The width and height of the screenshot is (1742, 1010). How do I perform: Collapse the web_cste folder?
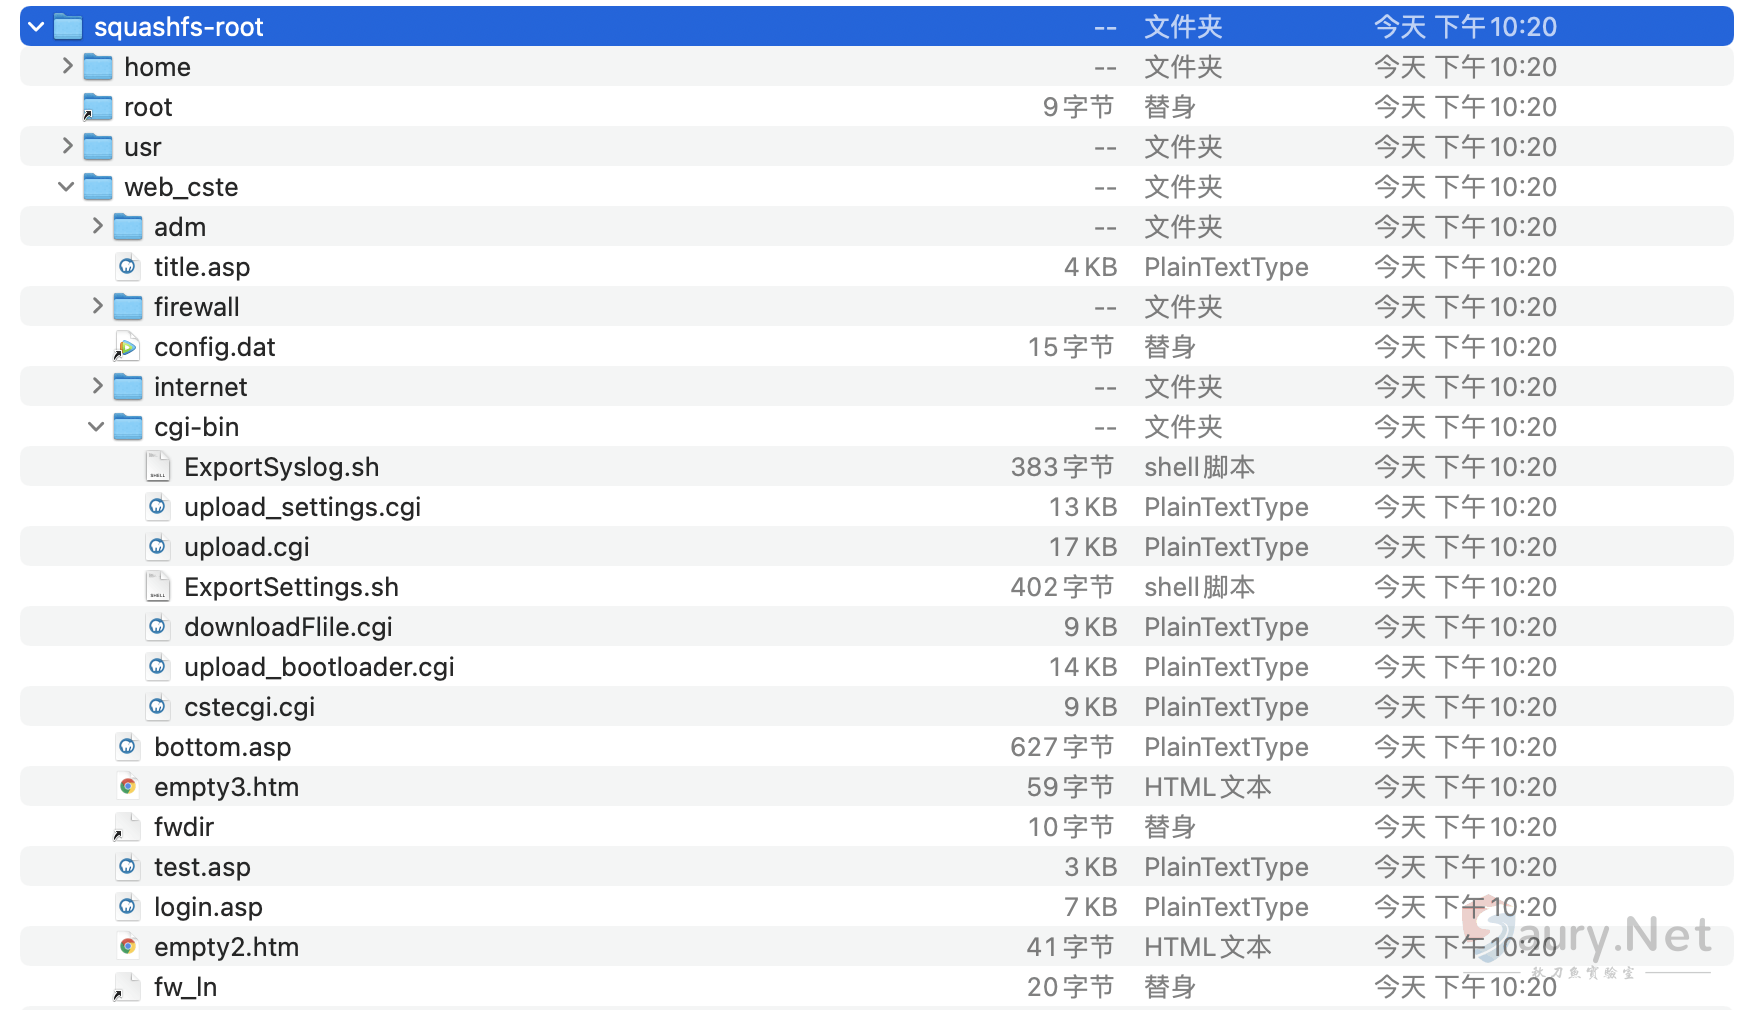(66, 187)
